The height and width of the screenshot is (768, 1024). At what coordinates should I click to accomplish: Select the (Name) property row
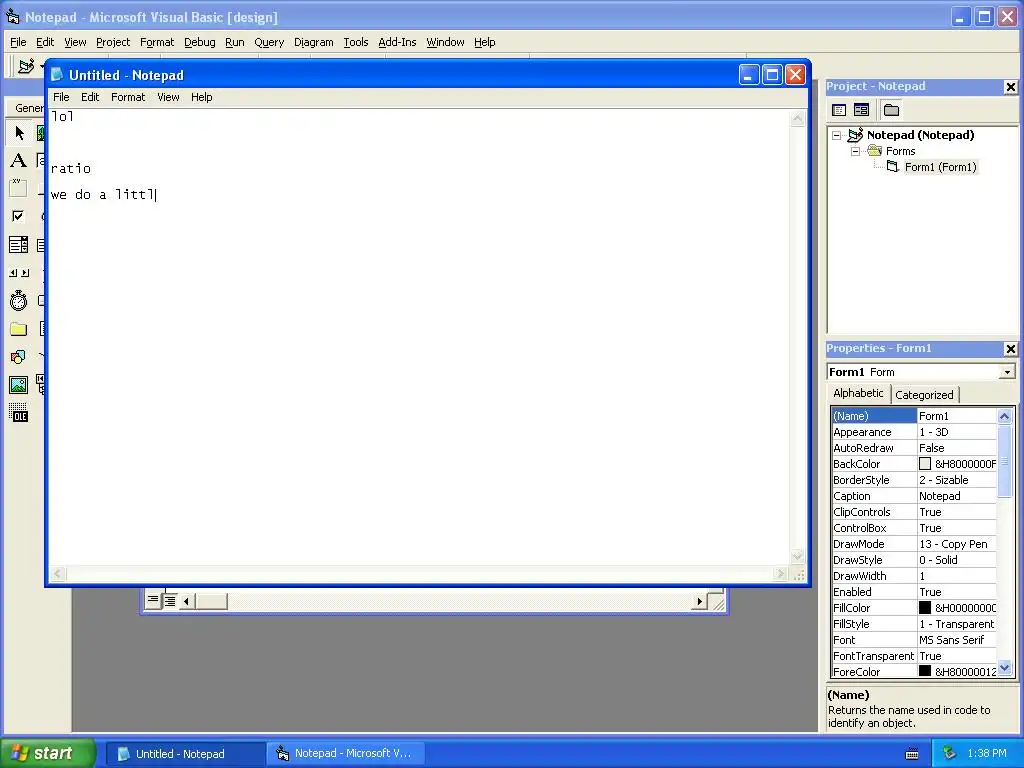[x=914, y=416]
